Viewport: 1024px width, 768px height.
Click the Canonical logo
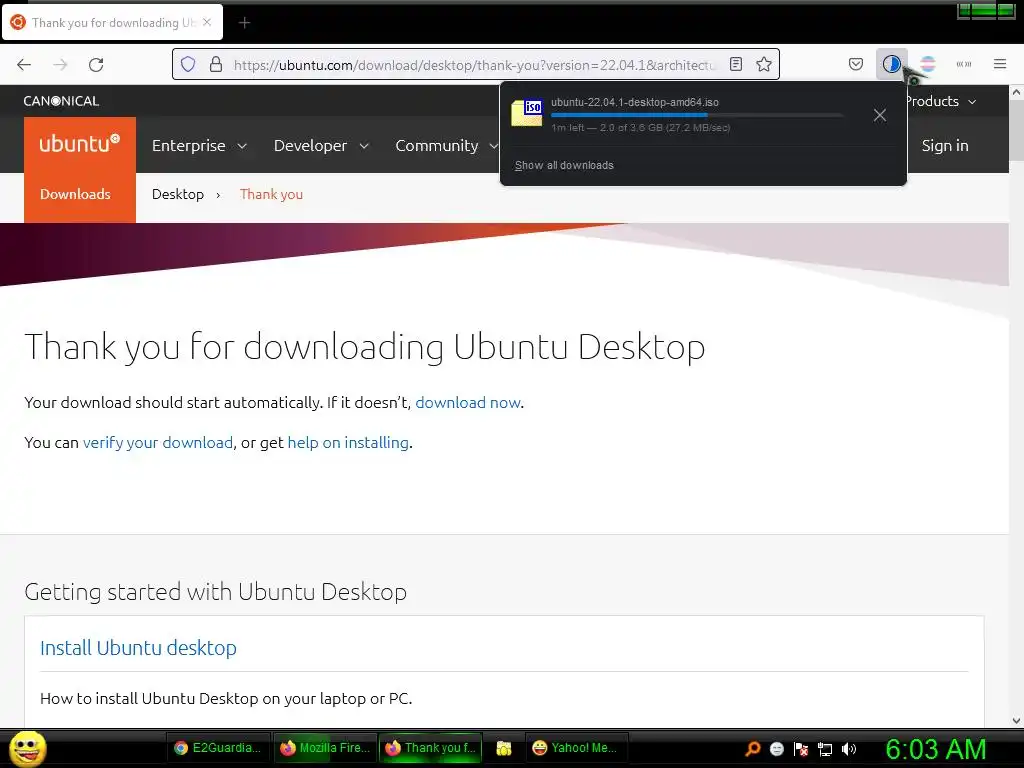pyautogui.click(x=61, y=101)
